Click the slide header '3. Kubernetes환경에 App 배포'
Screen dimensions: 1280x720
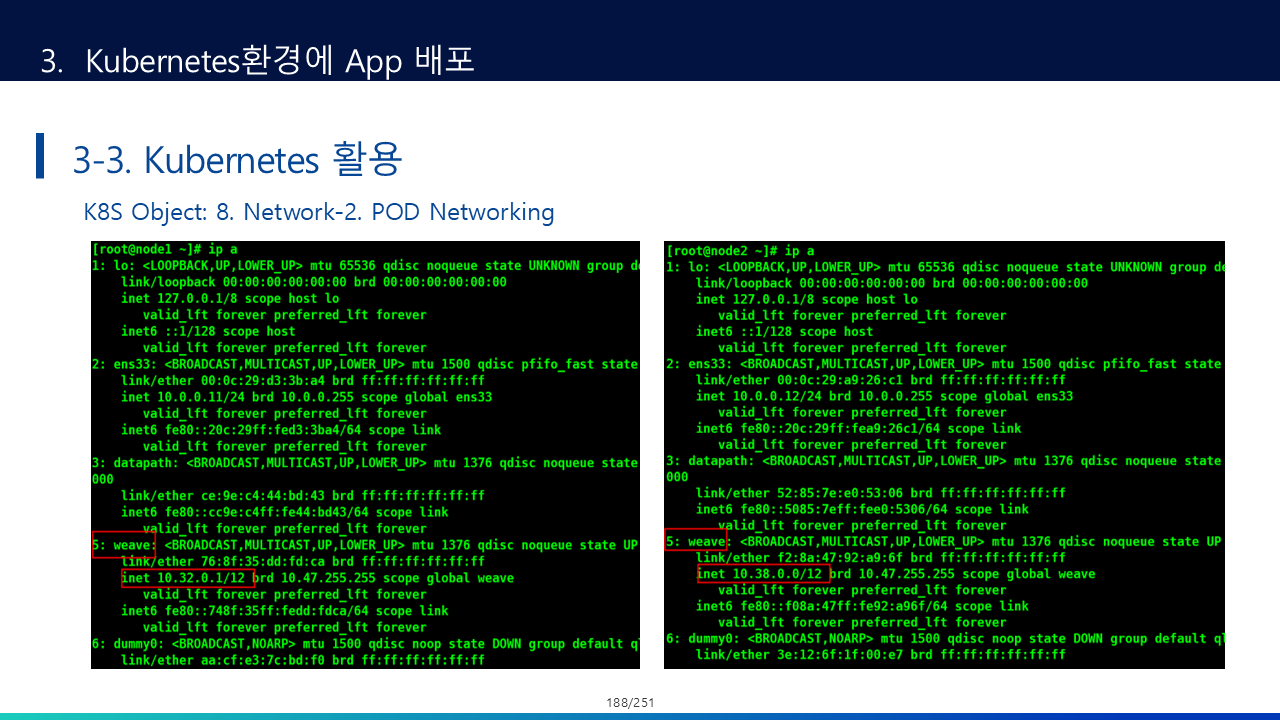(257, 60)
